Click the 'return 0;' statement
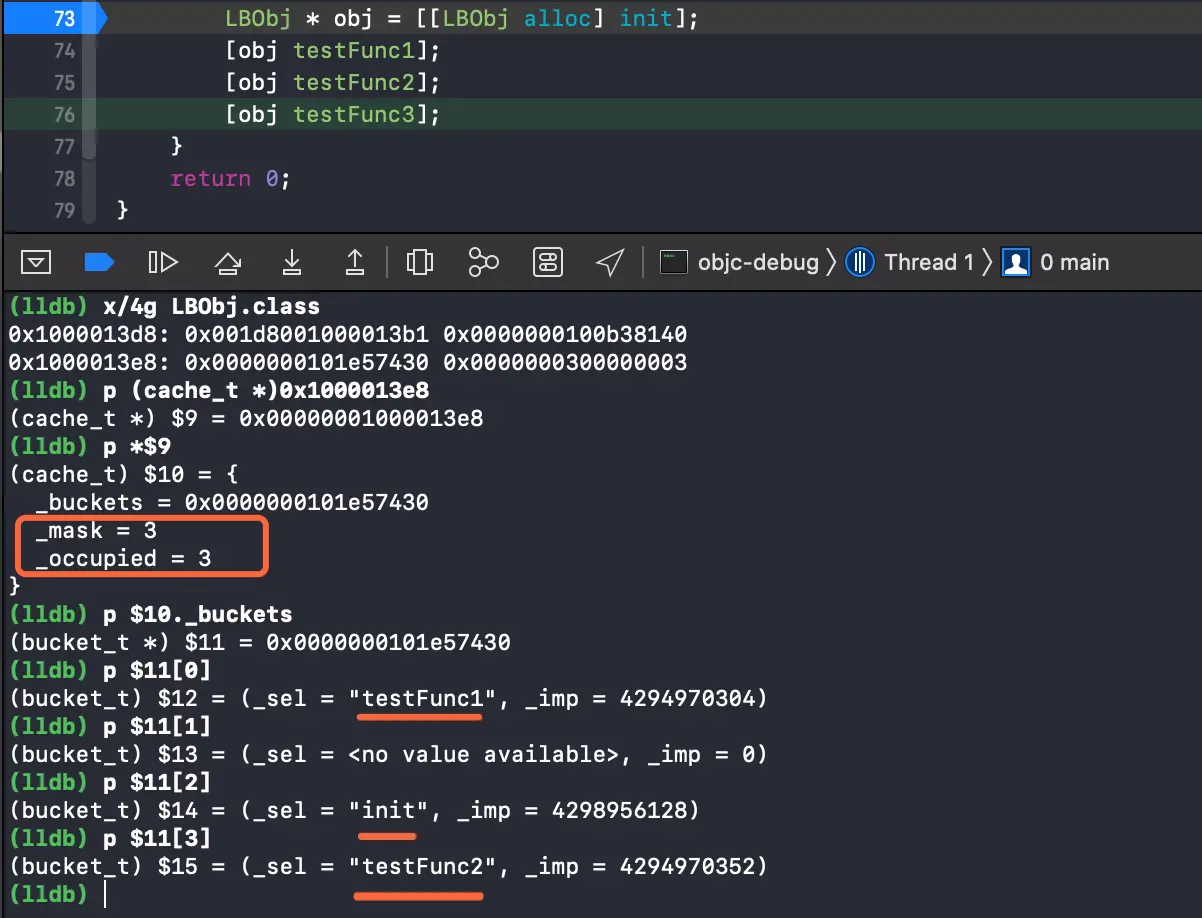The image size is (1202, 918). (230, 179)
